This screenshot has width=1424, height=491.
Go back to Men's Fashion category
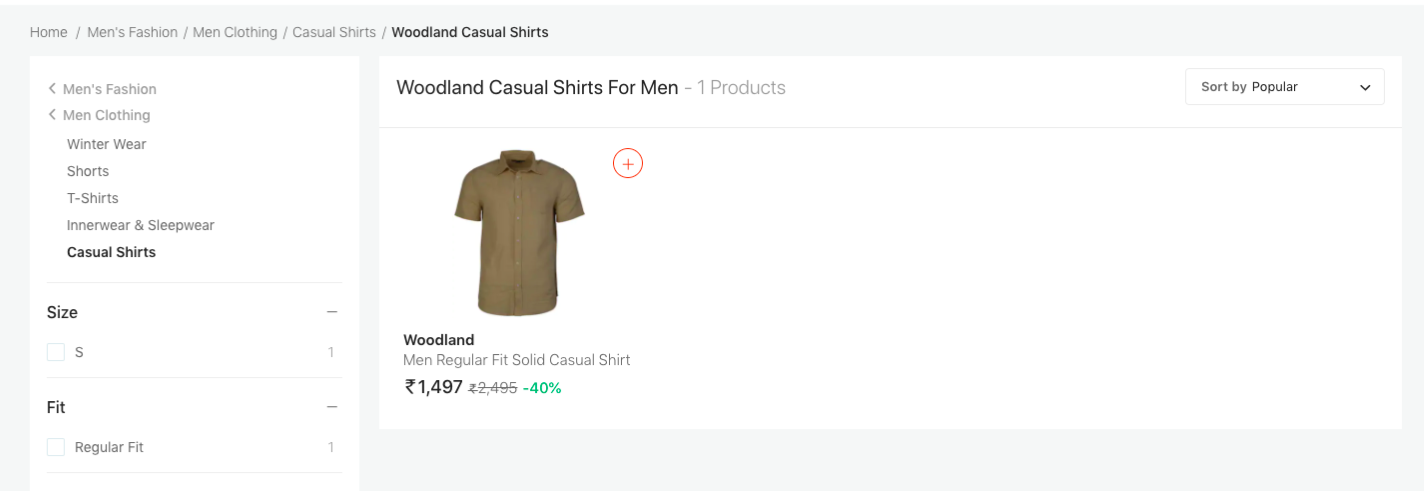(x=109, y=89)
